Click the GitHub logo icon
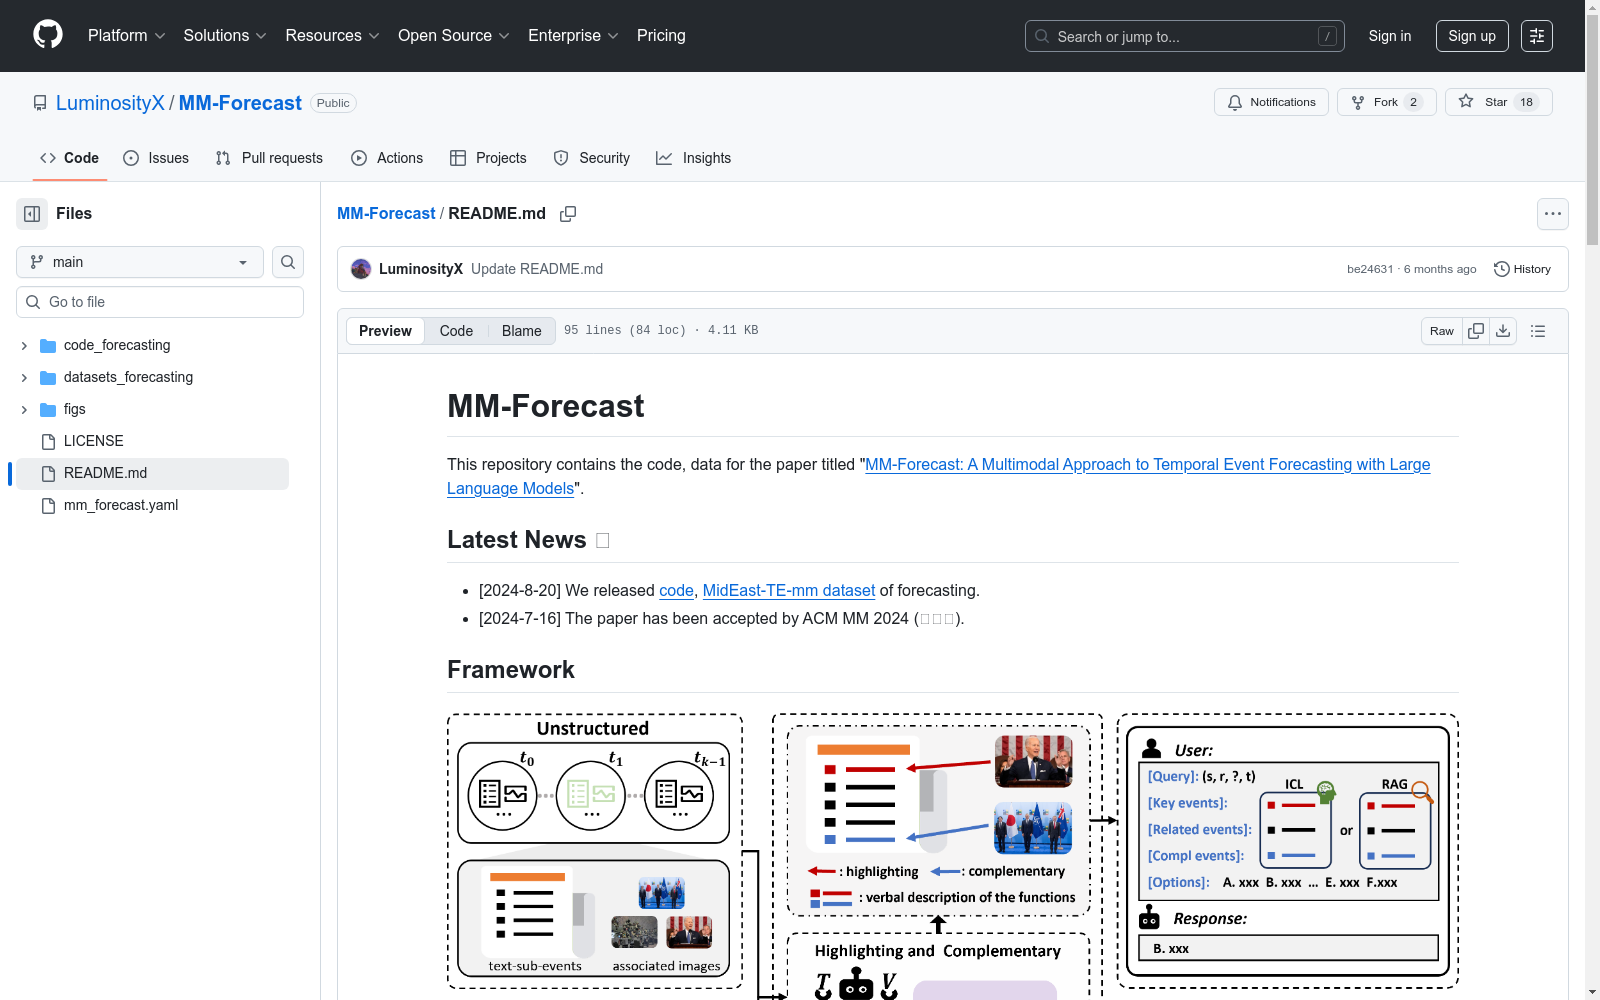1600x1000 pixels. (48, 35)
